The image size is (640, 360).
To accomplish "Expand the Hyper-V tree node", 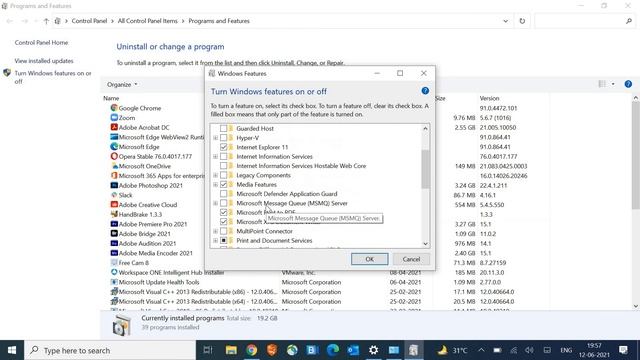I will pyautogui.click(x=215, y=138).
